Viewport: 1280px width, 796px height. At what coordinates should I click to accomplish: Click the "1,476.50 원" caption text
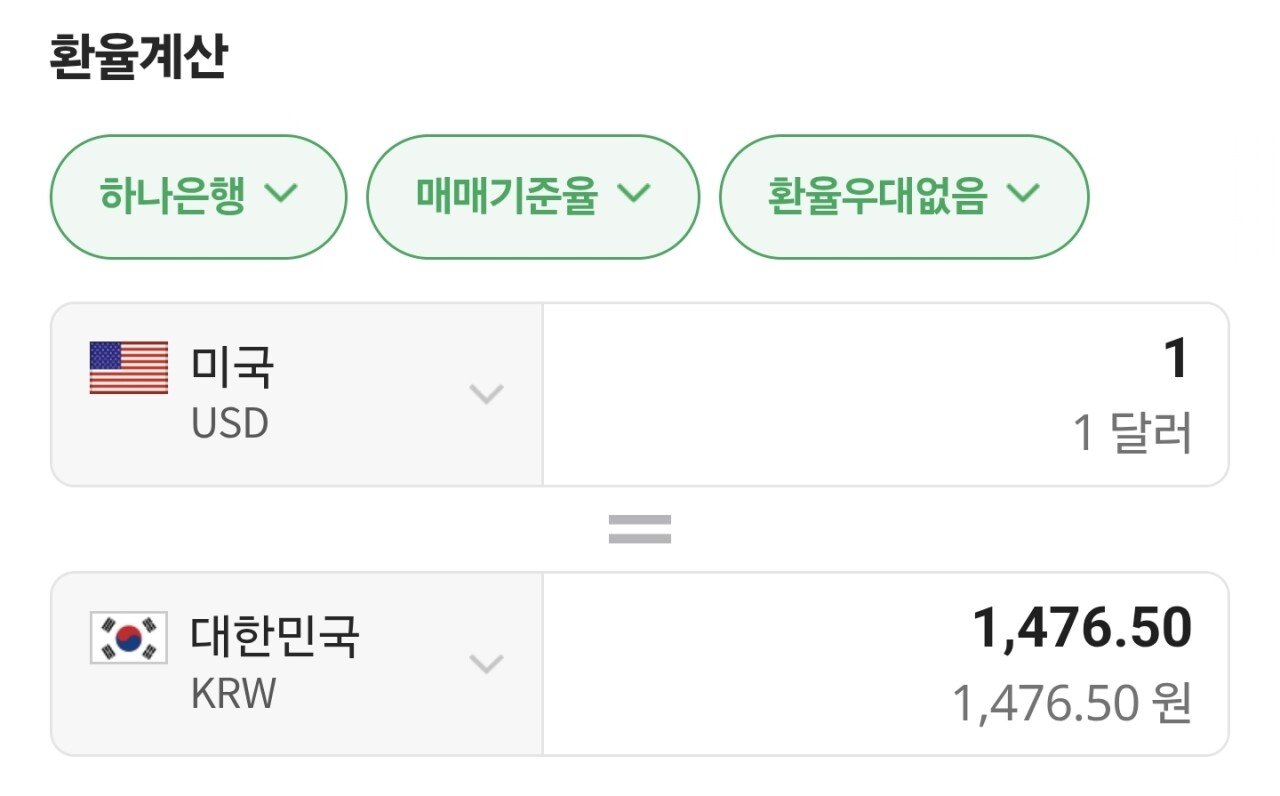pos(1071,704)
